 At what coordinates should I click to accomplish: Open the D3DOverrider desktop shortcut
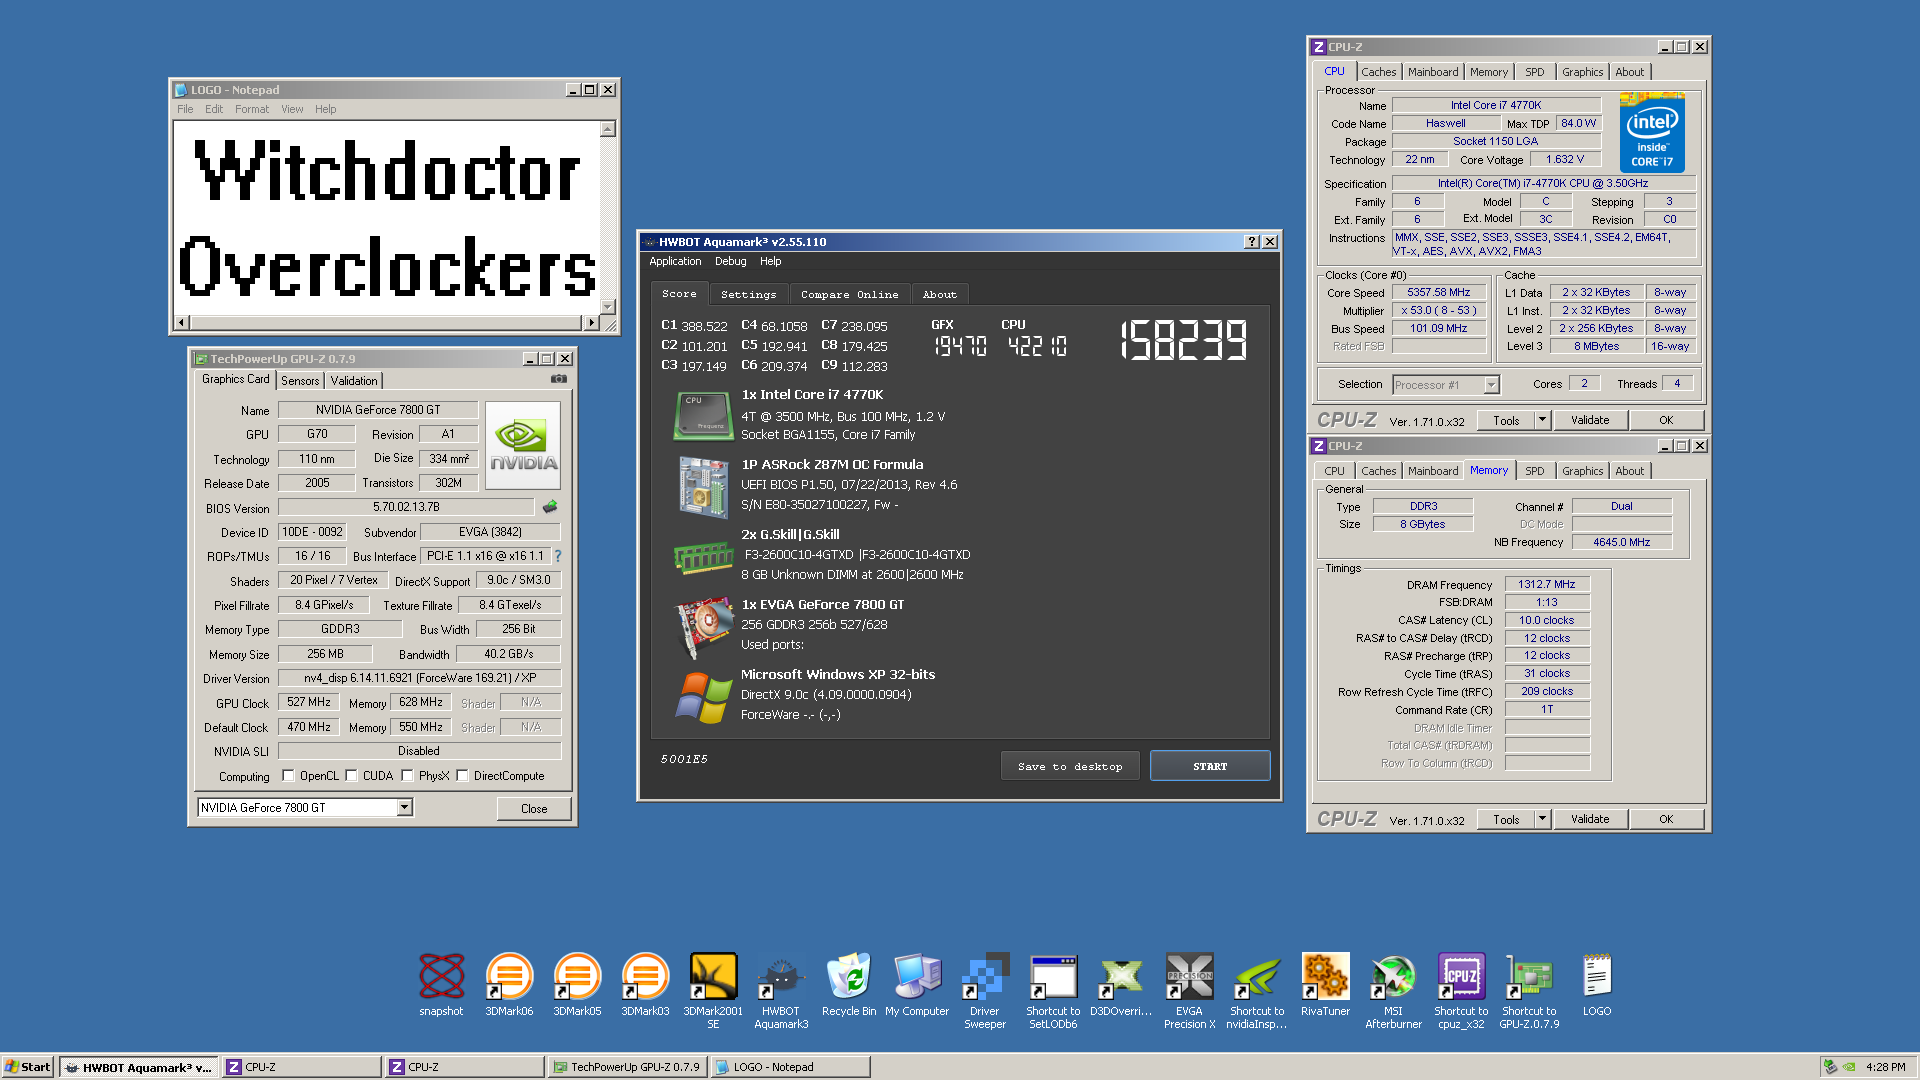coord(1121,976)
